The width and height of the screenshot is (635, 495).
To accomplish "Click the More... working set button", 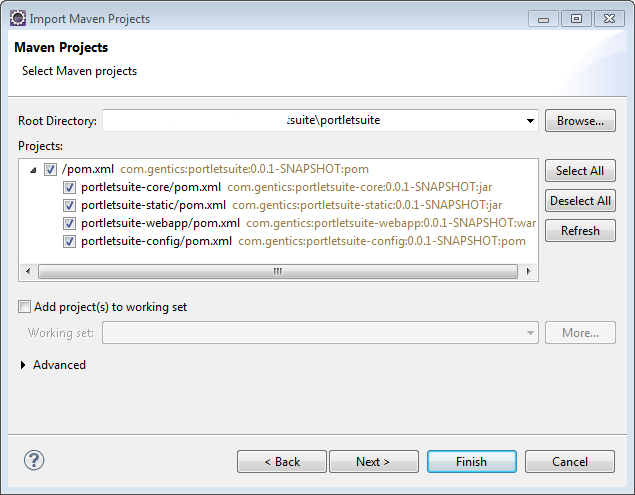I will tap(580, 333).
